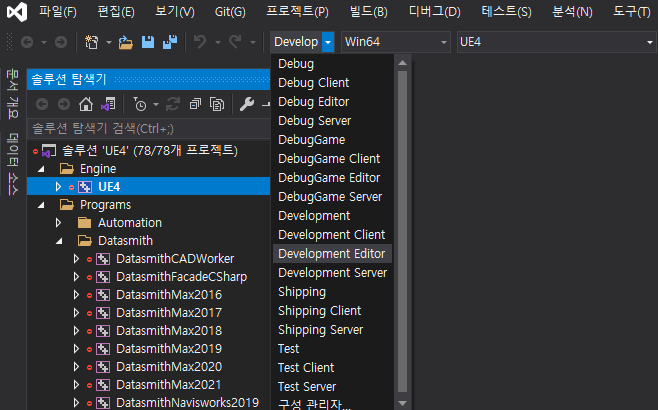The width and height of the screenshot is (658, 410).
Task: Save the current file with disk icon
Action: click(x=148, y=42)
